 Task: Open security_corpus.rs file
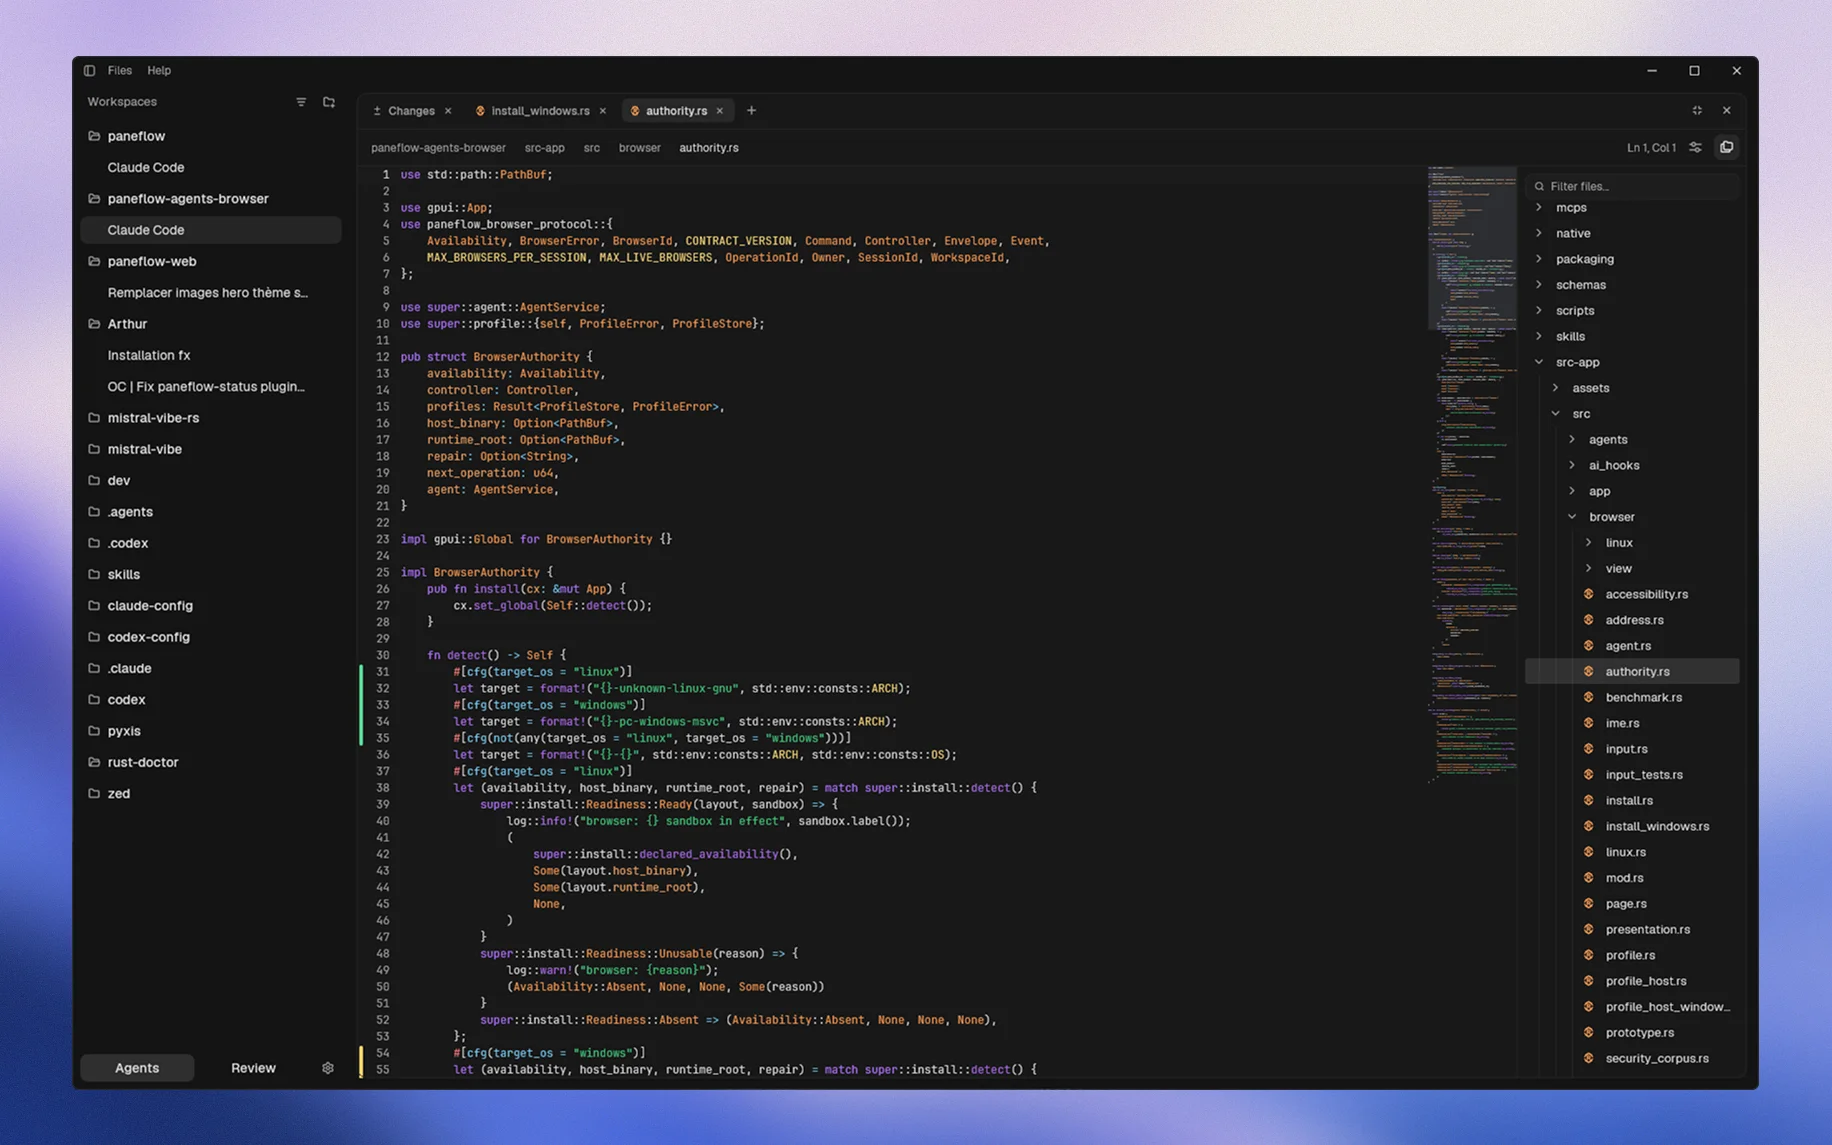(1656, 1058)
